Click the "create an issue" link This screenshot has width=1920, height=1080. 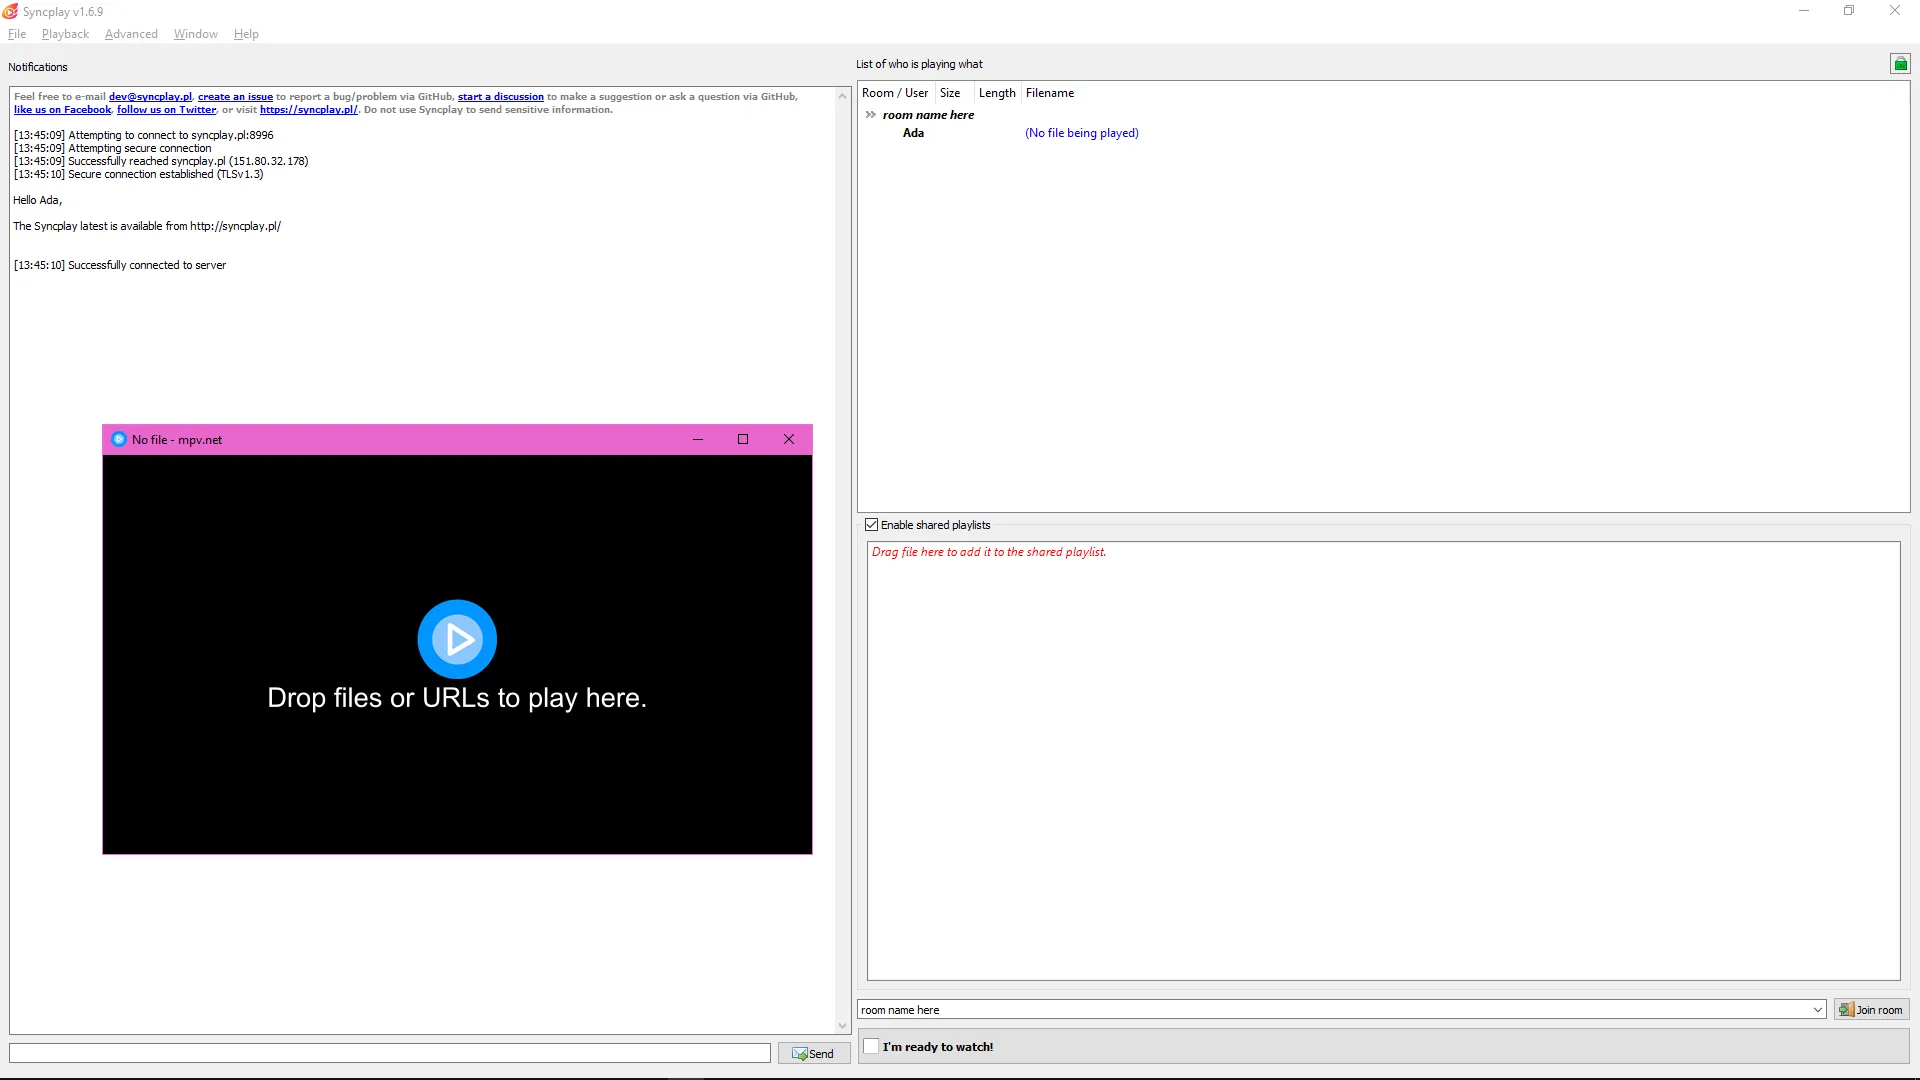pyautogui.click(x=235, y=96)
